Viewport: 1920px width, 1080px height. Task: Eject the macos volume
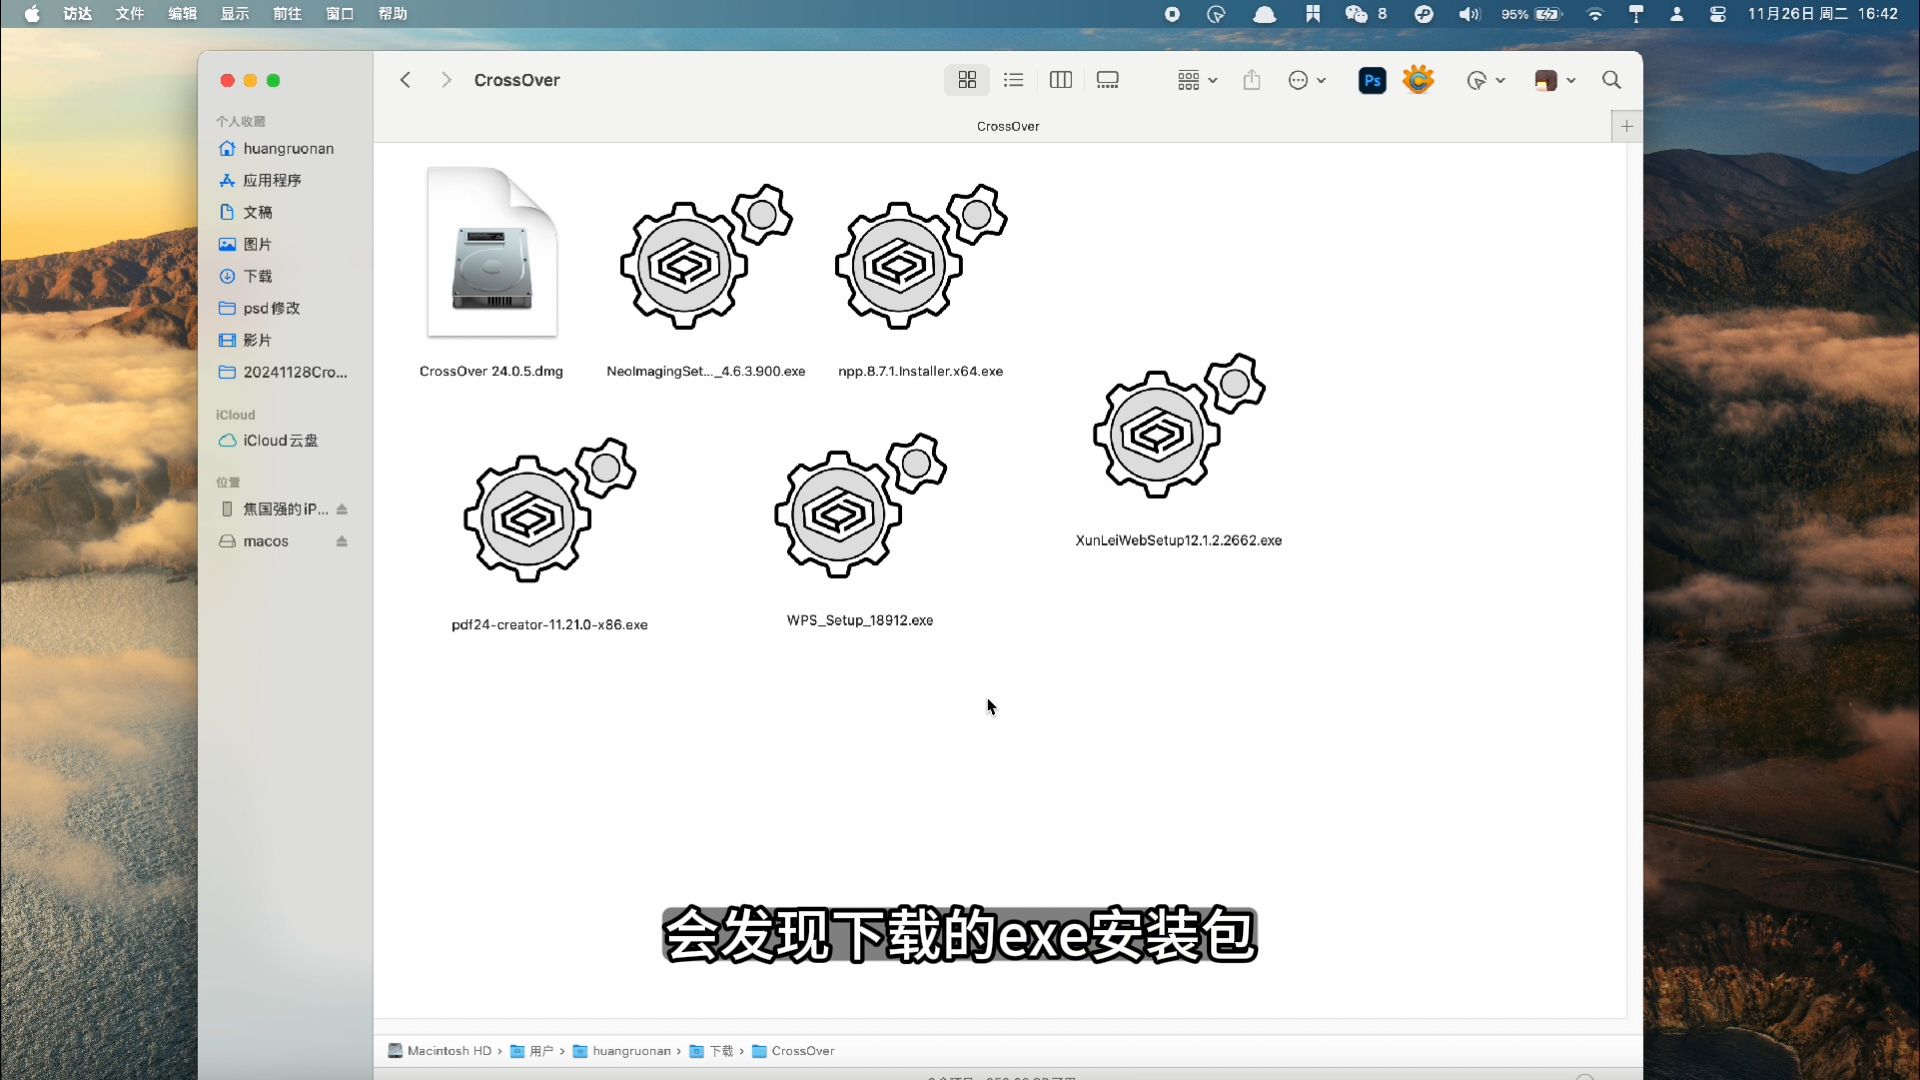342,541
